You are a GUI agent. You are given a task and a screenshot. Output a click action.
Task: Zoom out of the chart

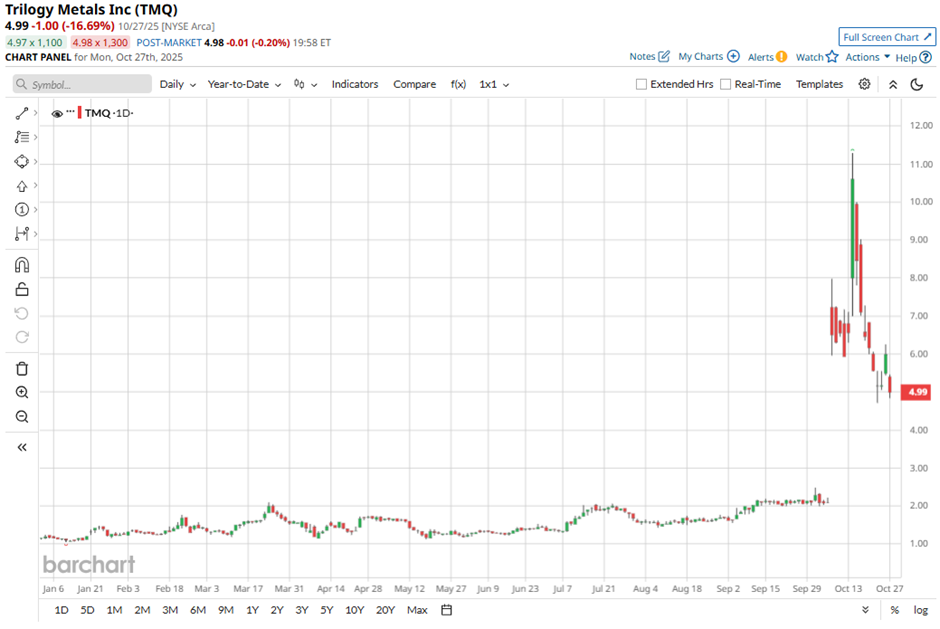(22, 417)
